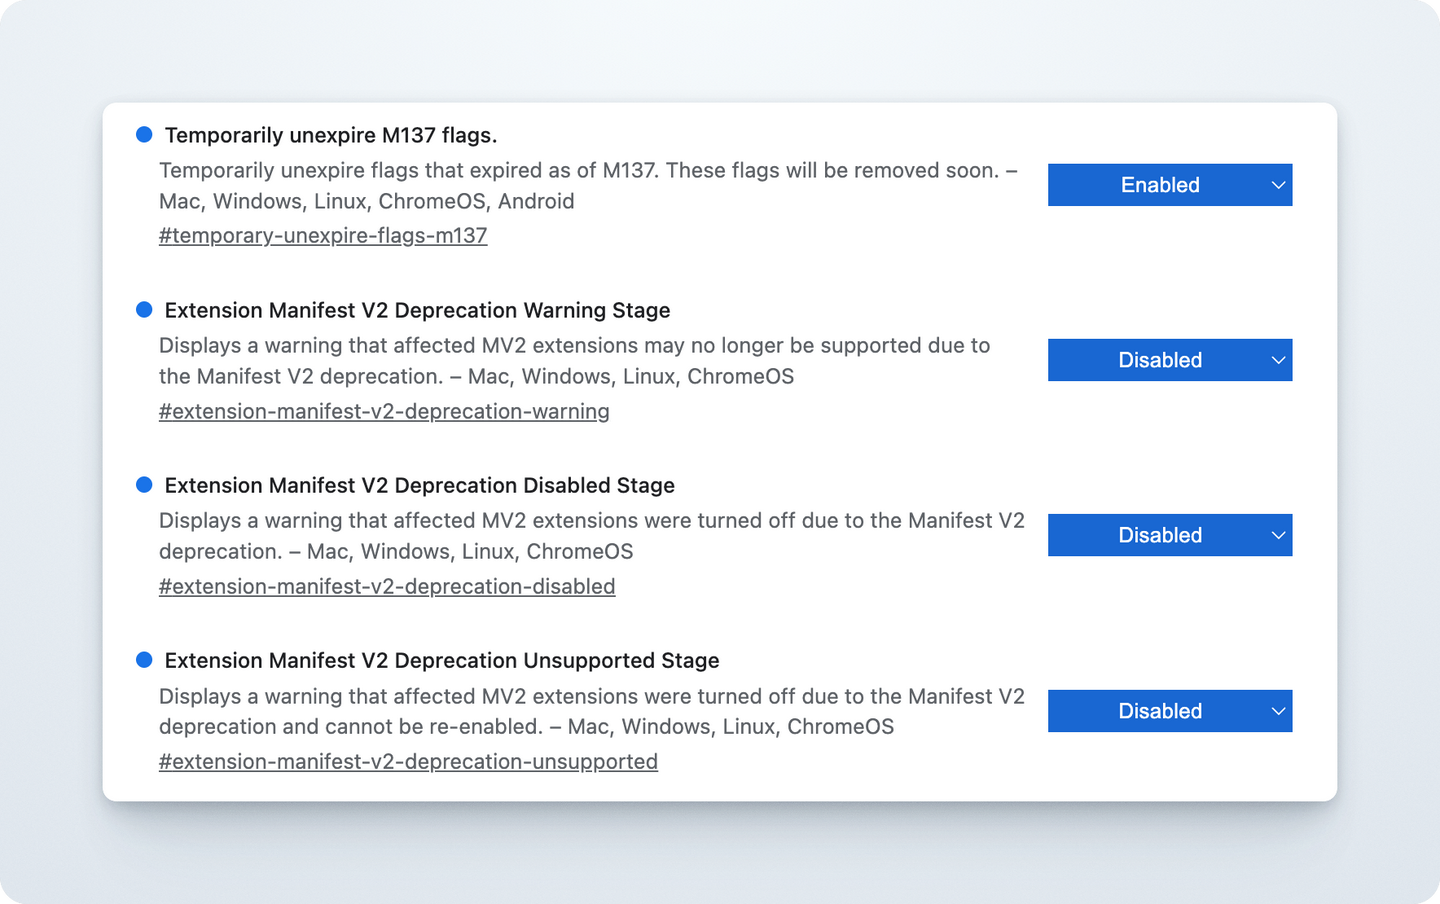The height and width of the screenshot is (904, 1440).
Task: Select the title 'Temporarily unexpire M137 flags.'
Action: 331,135
